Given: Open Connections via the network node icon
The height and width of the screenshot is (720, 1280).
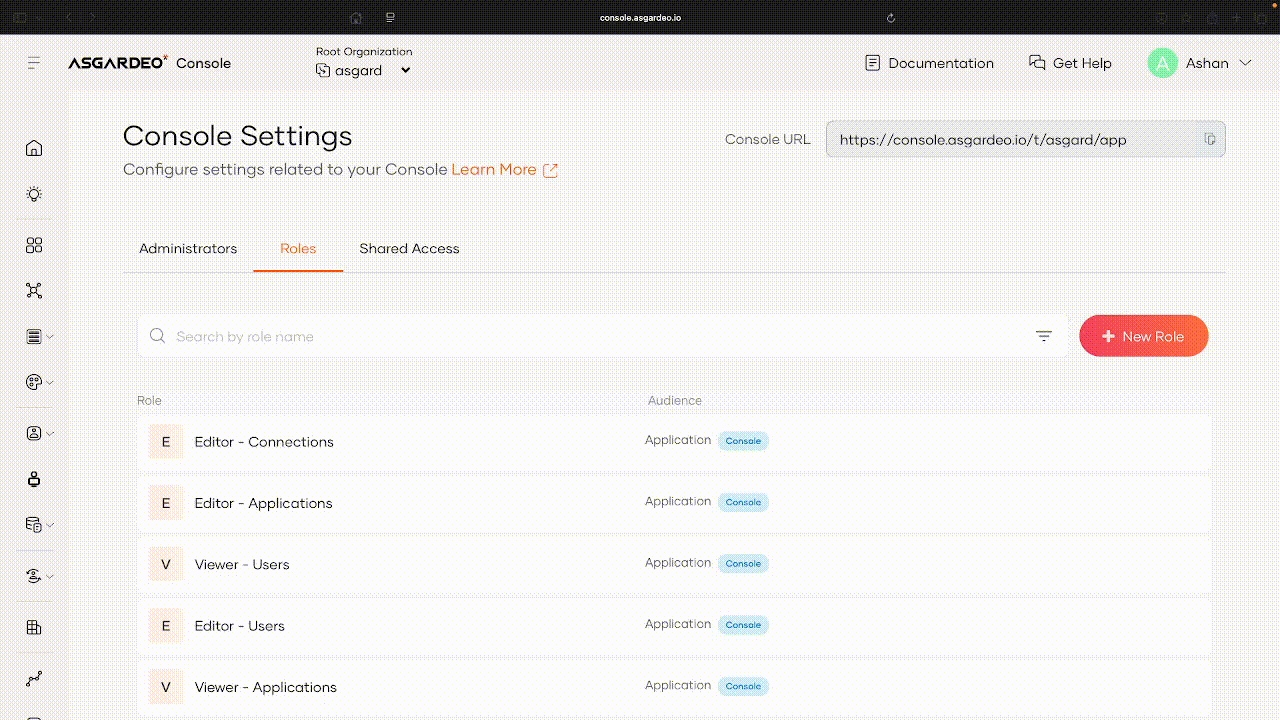Looking at the screenshot, I should pos(34,290).
